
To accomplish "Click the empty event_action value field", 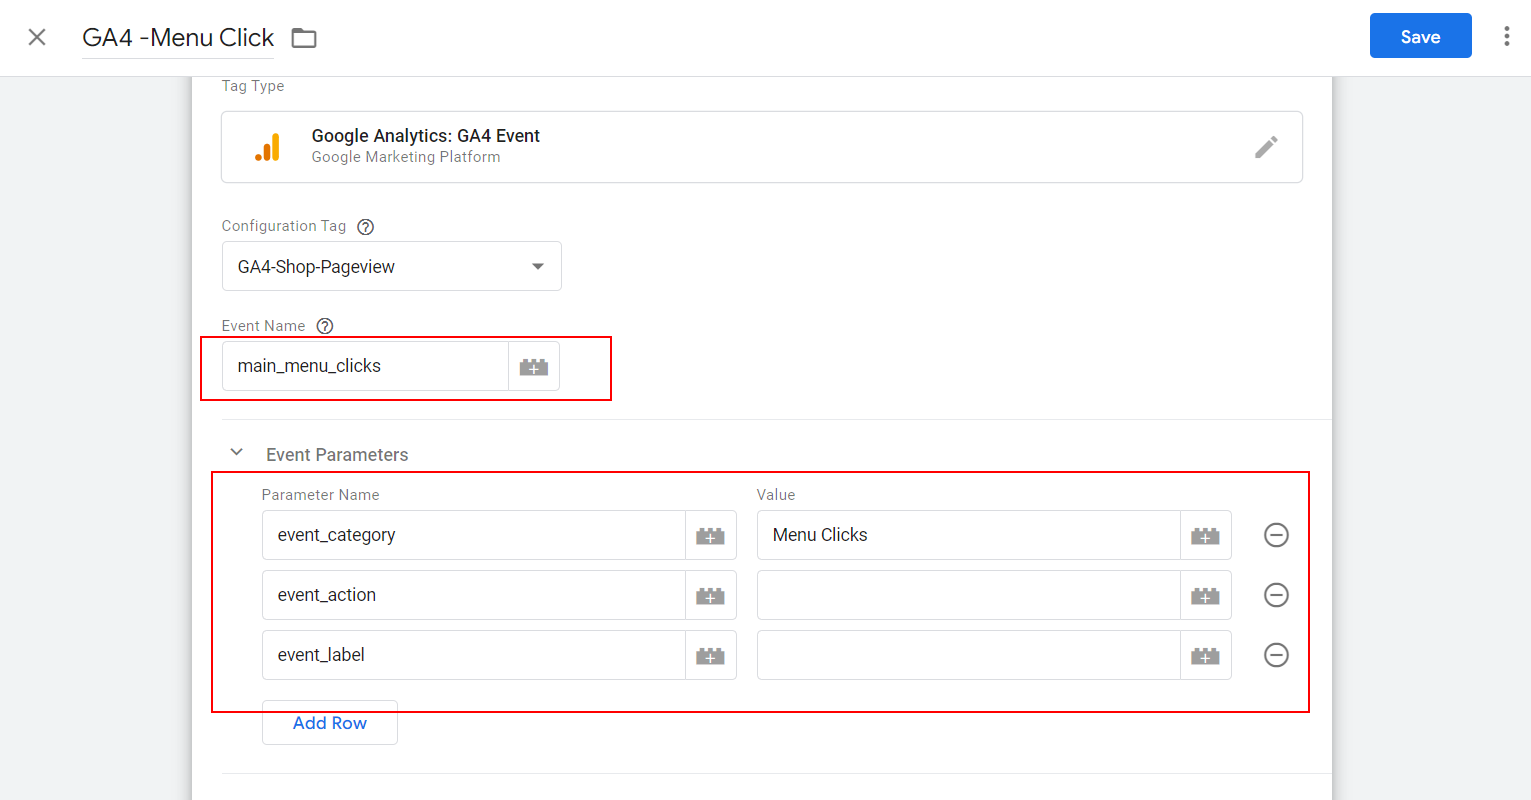I will (x=968, y=596).
